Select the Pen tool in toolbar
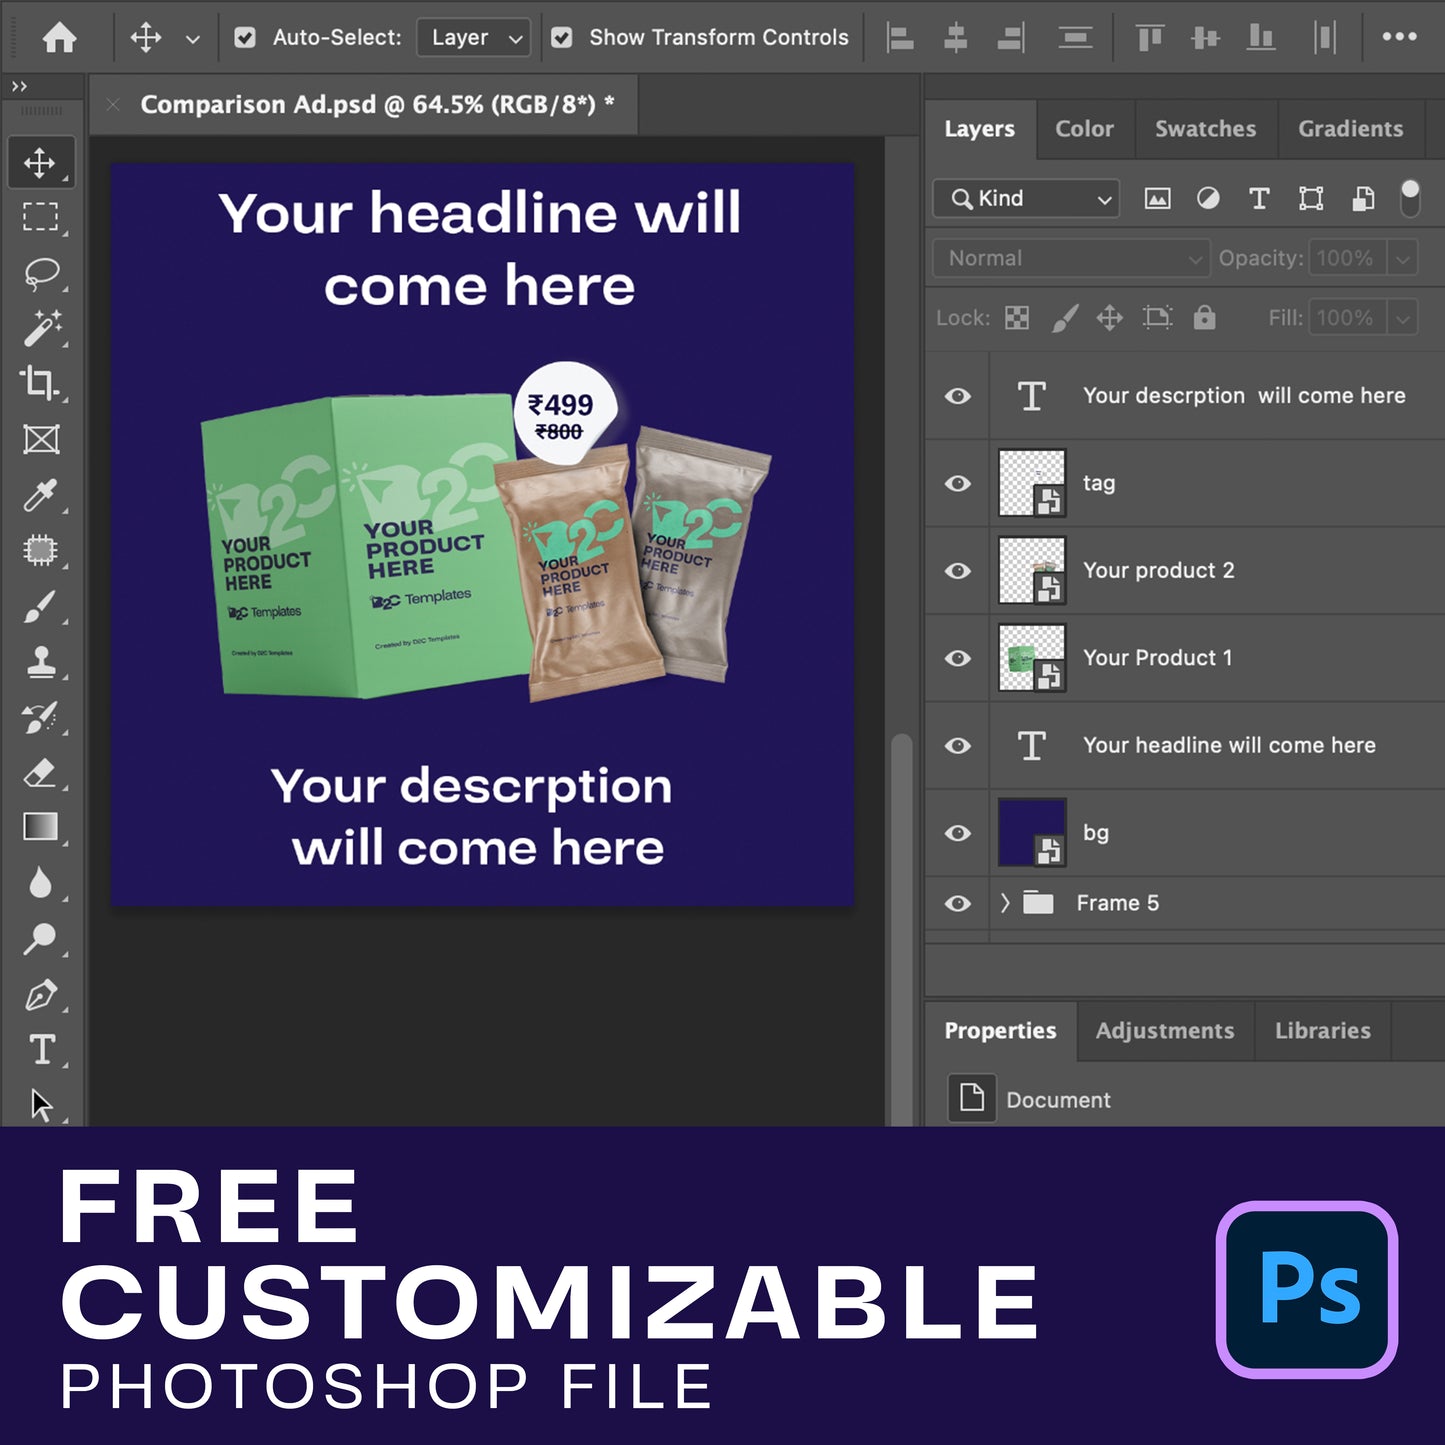1445x1445 pixels. click(x=41, y=995)
